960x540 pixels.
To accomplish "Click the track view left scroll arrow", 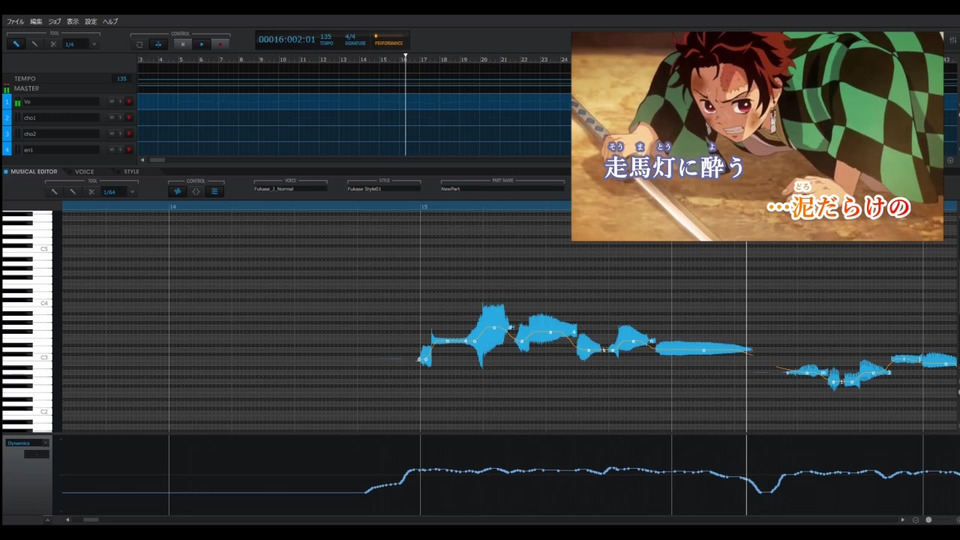I will pyautogui.click(x=143, y=160).
